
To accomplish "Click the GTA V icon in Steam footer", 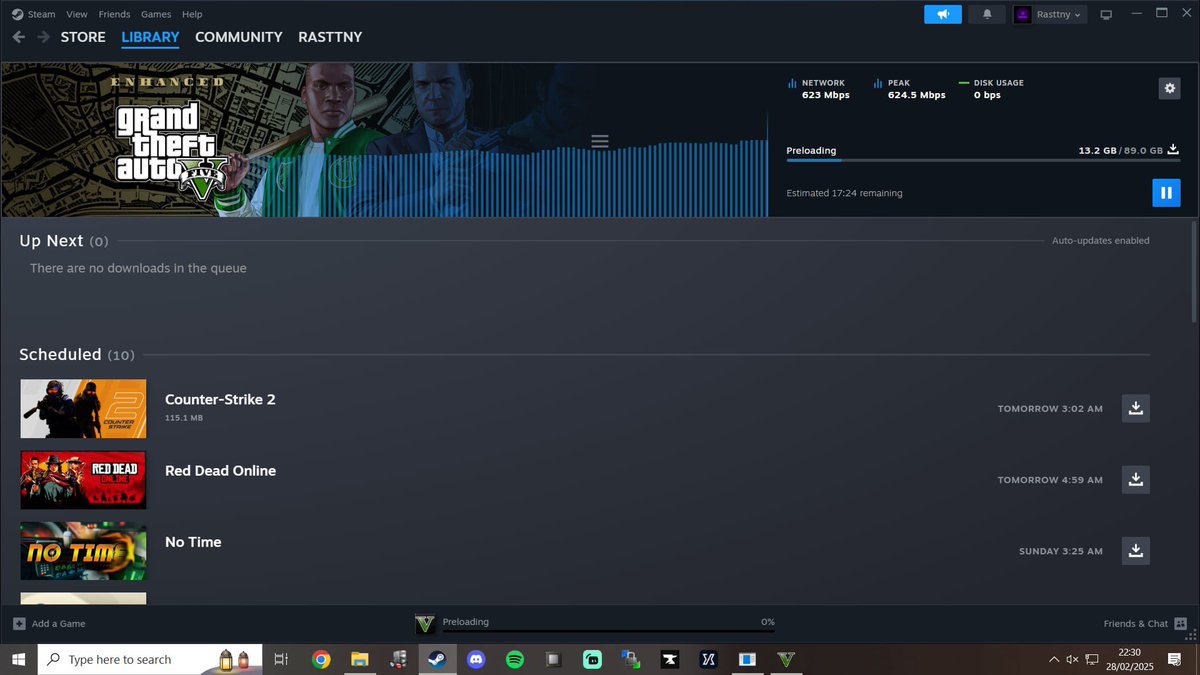I will (425, 624).
